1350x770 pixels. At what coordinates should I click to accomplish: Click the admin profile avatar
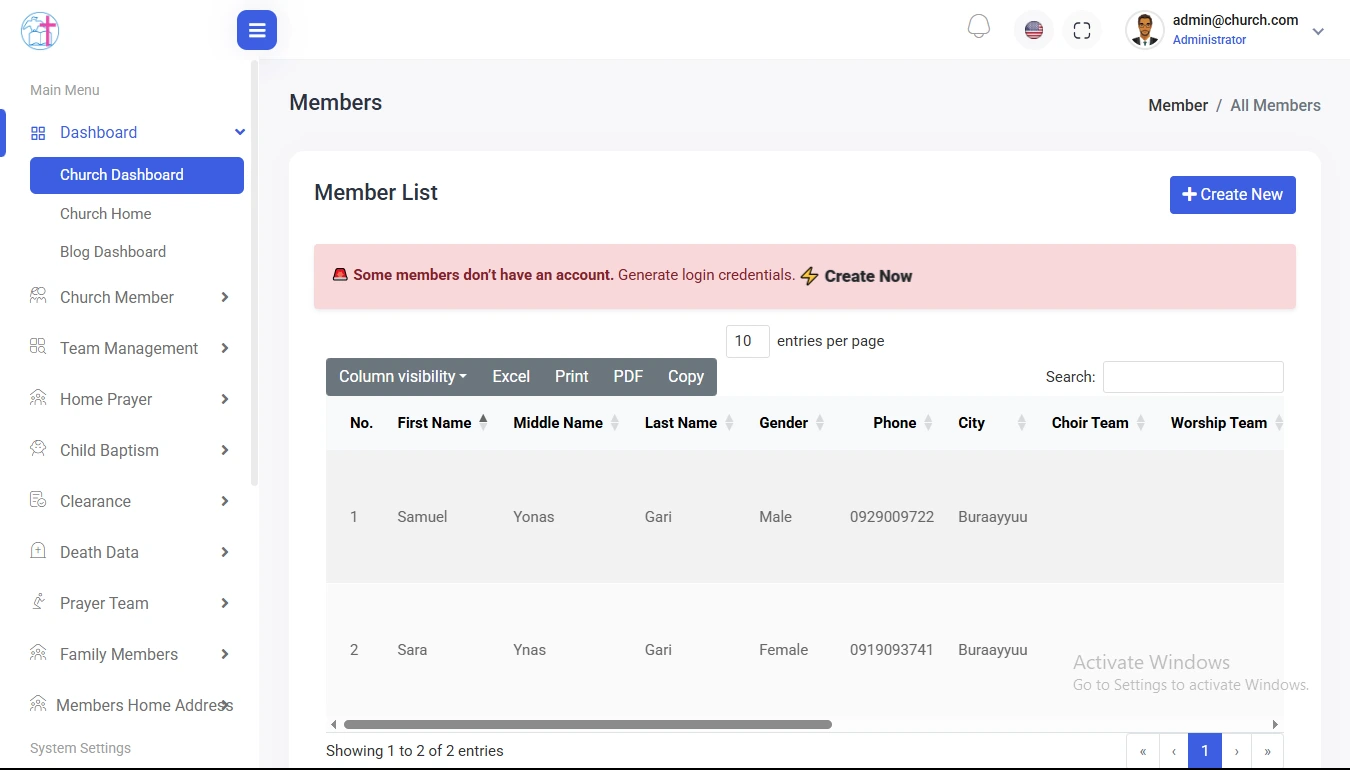(x=1144, y=30)
